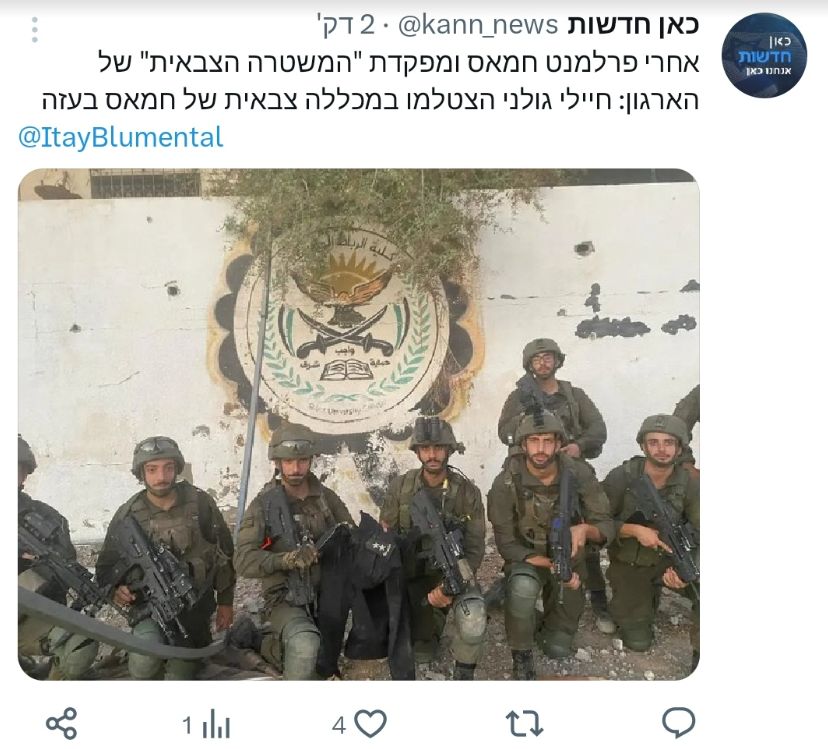Open the Kan News profile avatar
The width and height of the screenshot is (828, 749).
click(x=764, y=55)
